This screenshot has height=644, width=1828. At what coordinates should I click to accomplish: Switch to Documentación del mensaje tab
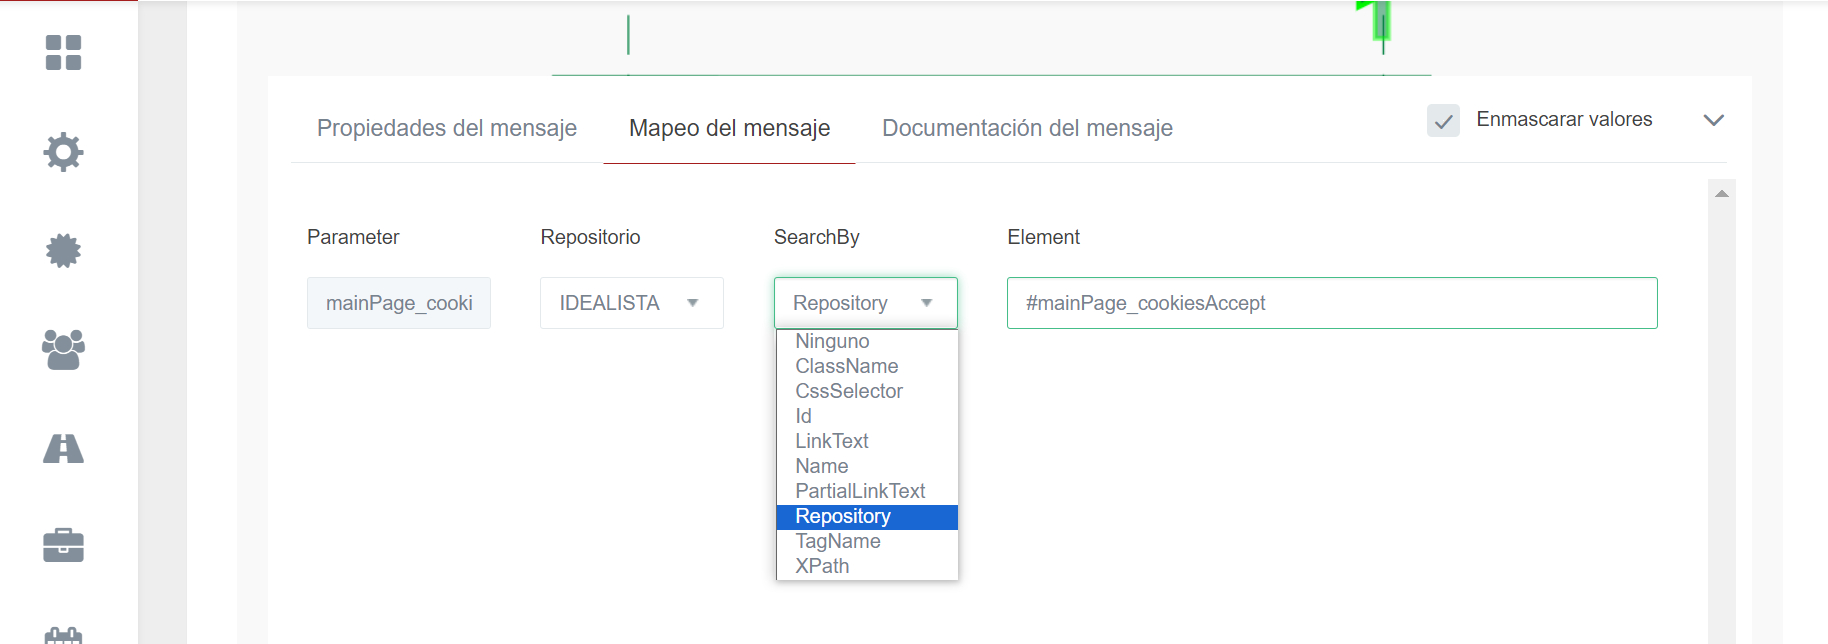pos(1027,128)
